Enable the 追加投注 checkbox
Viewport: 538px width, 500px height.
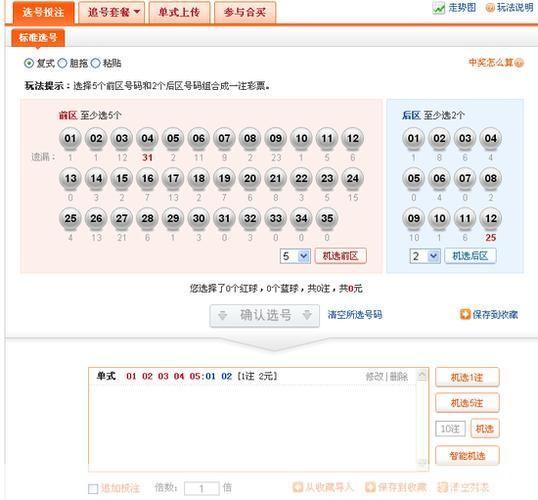(93, 488)
